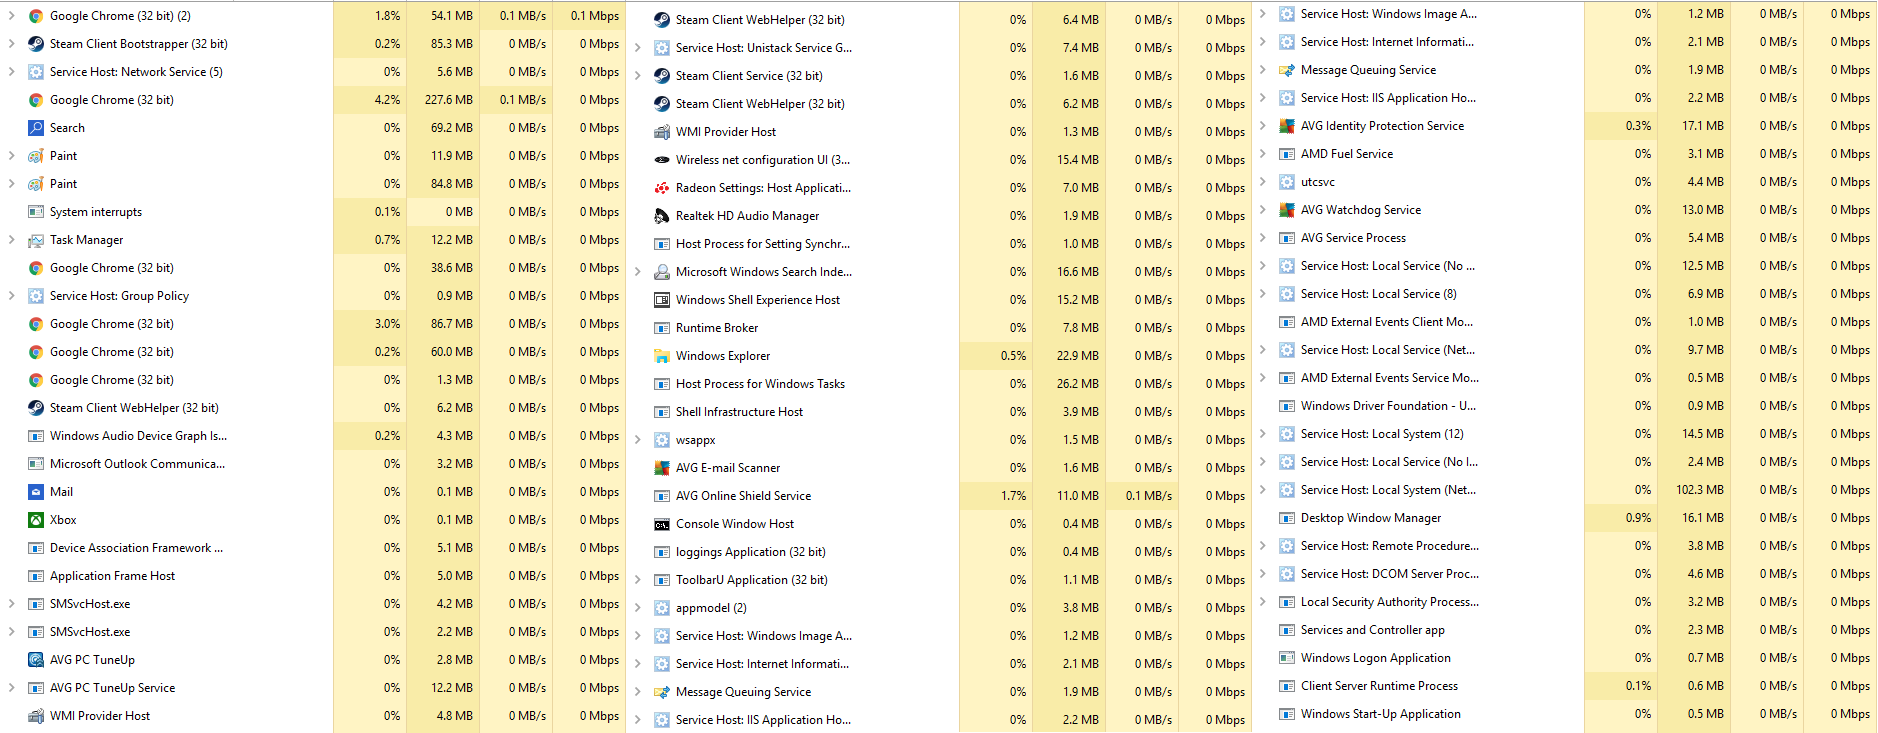The image size is (1878, 733).
Task: Click the Console Window Host icon
Action: 662,524
